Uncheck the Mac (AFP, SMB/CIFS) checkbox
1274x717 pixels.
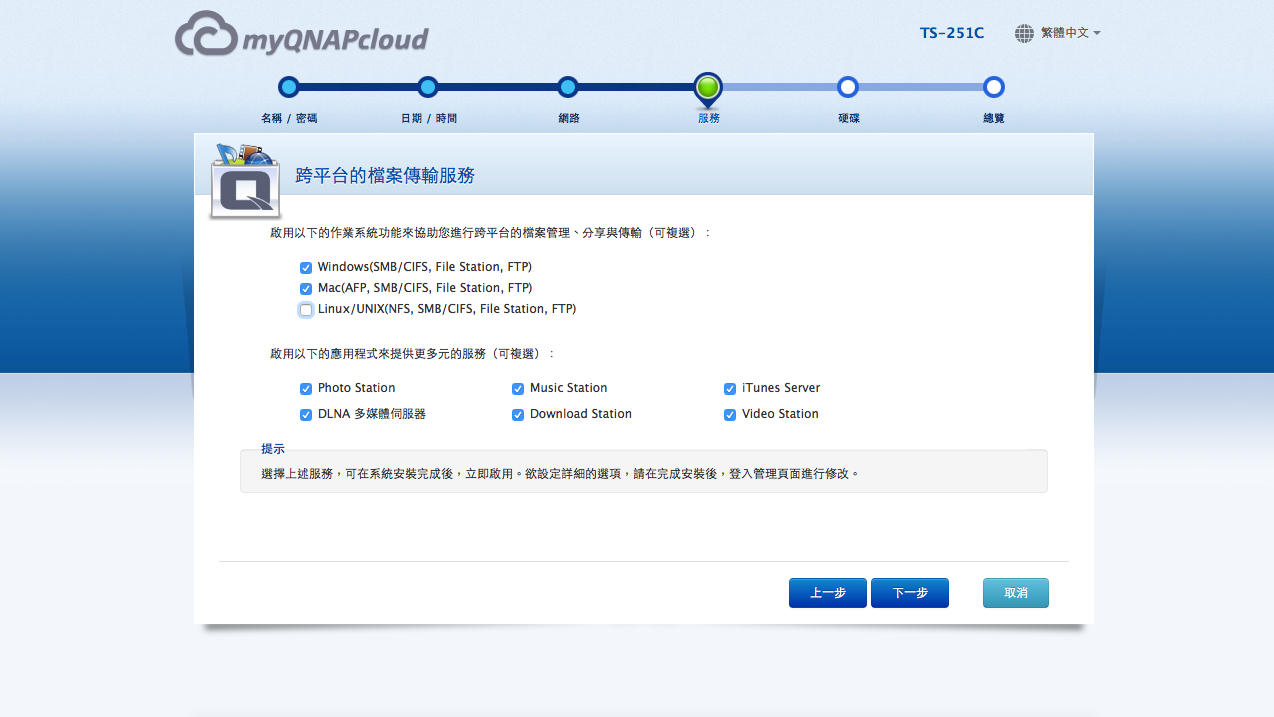(x=306, y=289)
